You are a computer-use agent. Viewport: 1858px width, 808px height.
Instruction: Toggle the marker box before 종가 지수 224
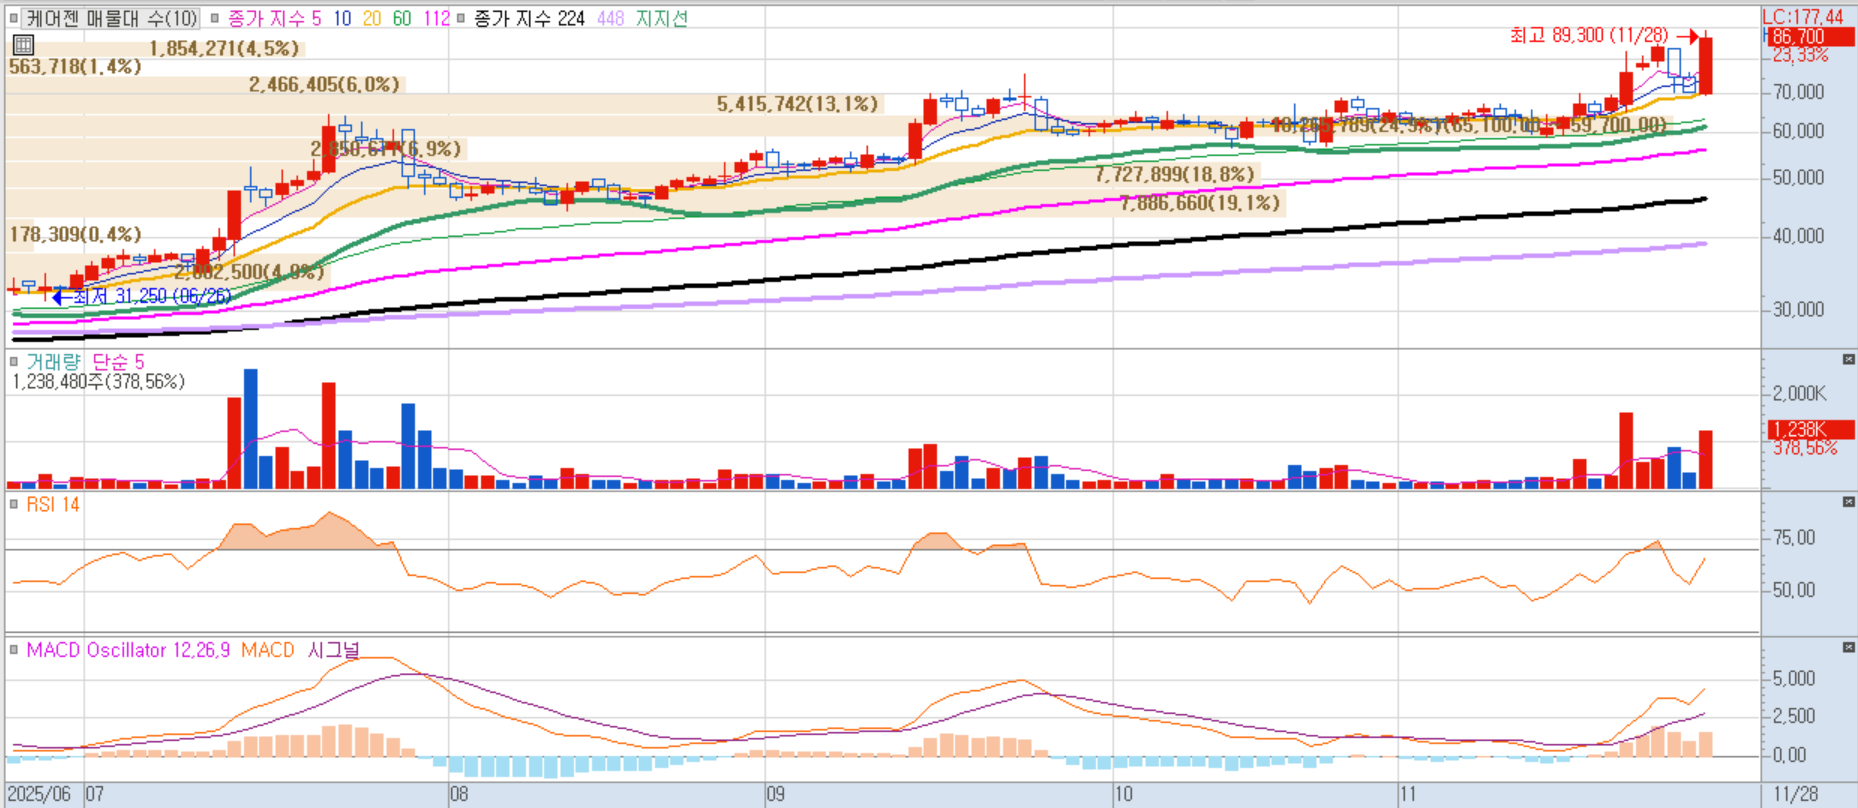pos(460,18)
